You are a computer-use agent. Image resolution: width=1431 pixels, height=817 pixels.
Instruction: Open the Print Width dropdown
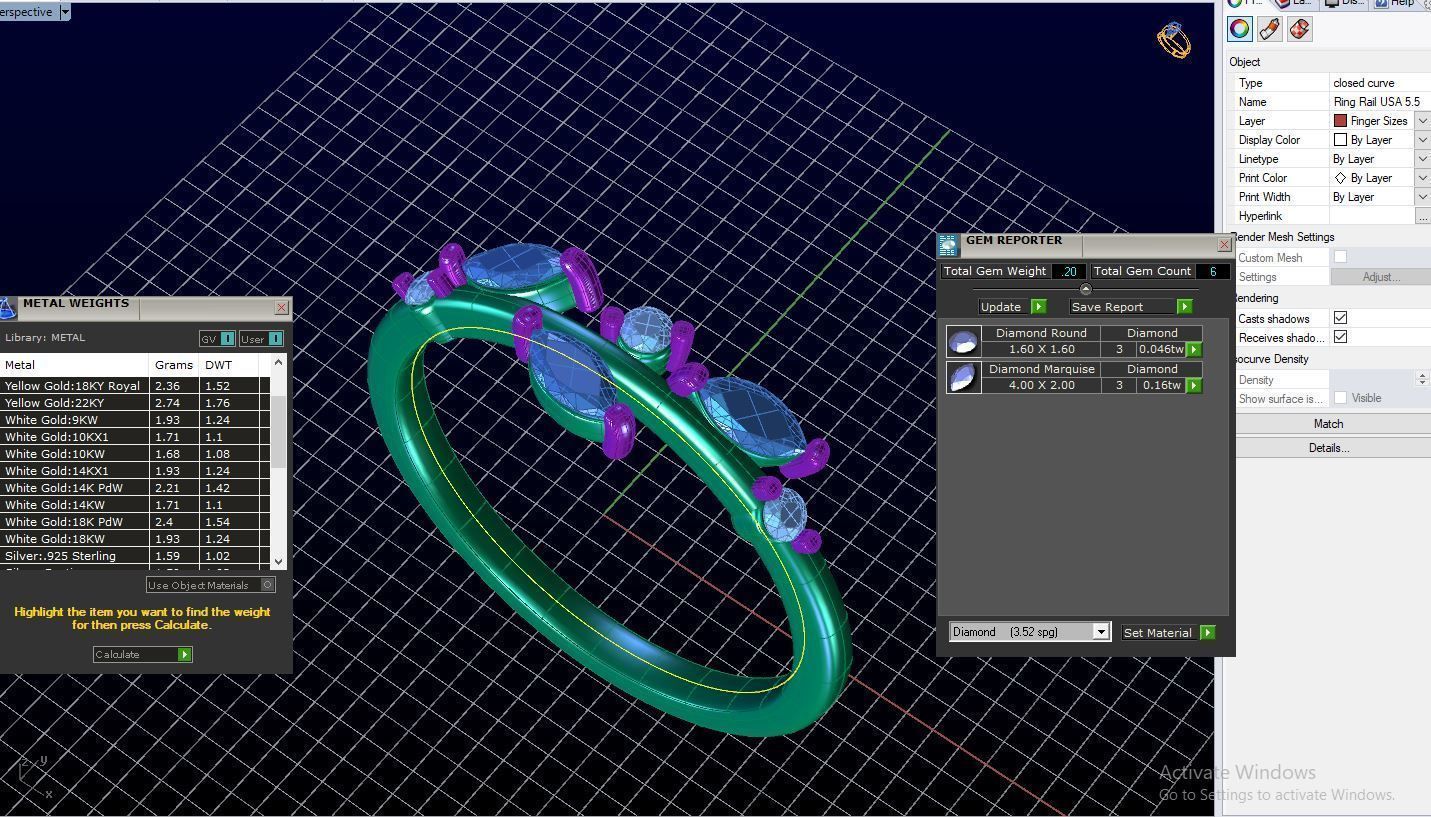click(1422, 197)
